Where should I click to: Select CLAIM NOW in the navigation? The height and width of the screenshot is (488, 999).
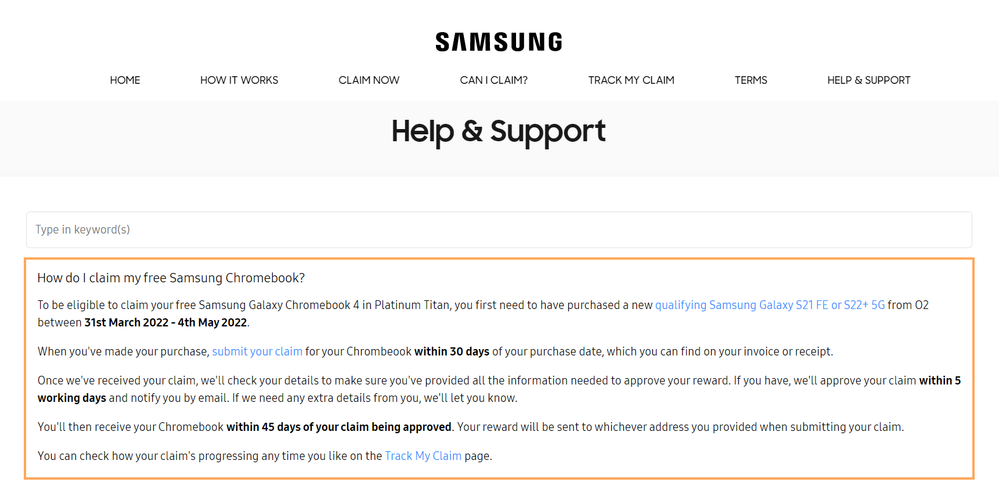[x=369, y=80]
